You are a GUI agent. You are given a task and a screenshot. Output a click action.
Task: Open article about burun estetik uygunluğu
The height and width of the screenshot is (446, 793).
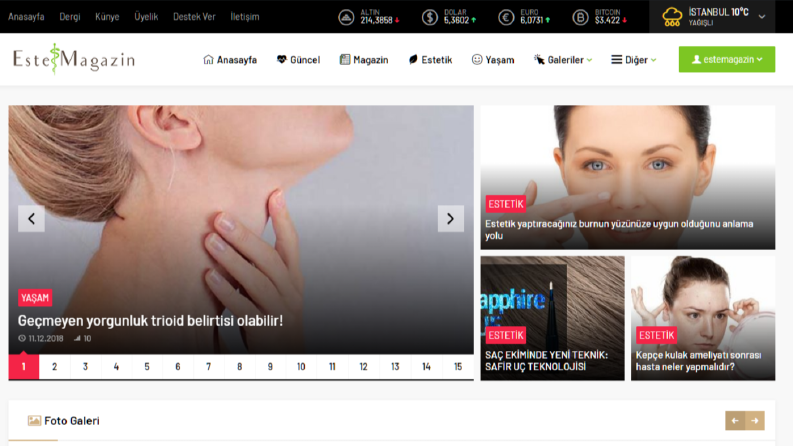point(619,230)
